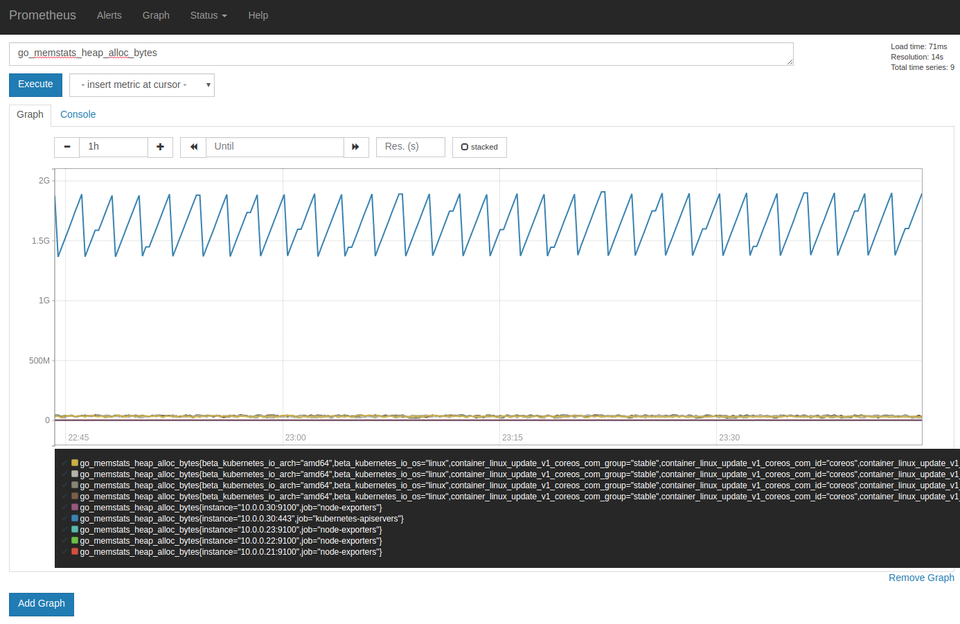This screenshot has width=960, height=624.
Task: Enable the stacked graph option
Action: pyautogui.click(x=479, y=147)
